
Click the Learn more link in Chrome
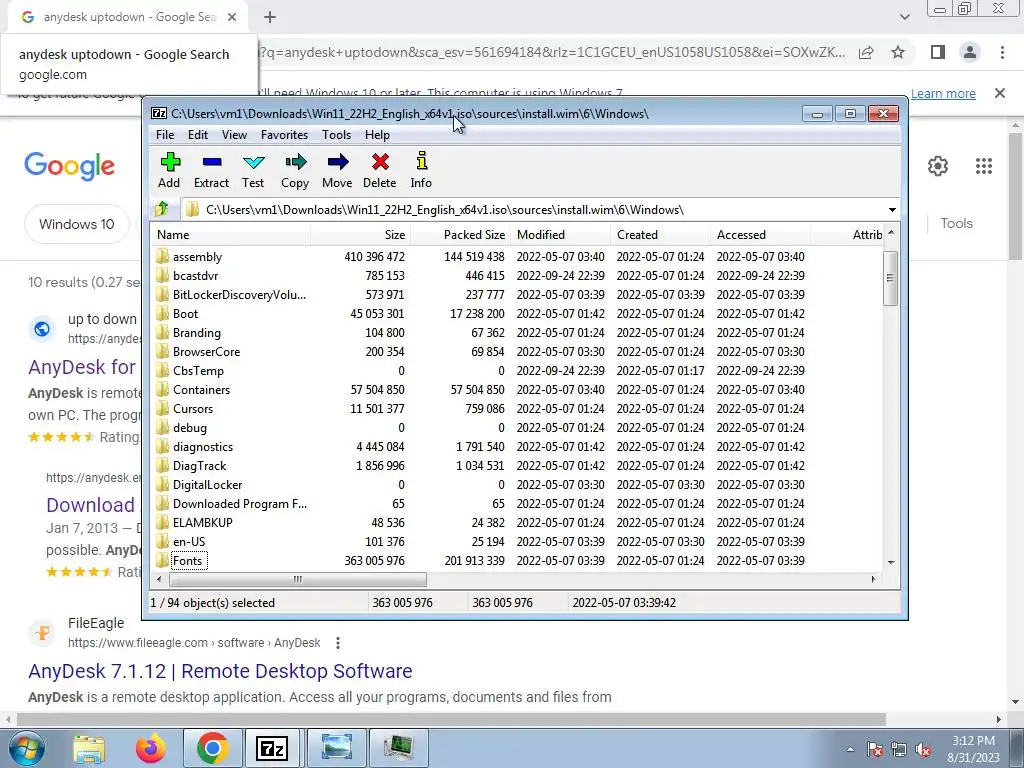coord(943,93)
